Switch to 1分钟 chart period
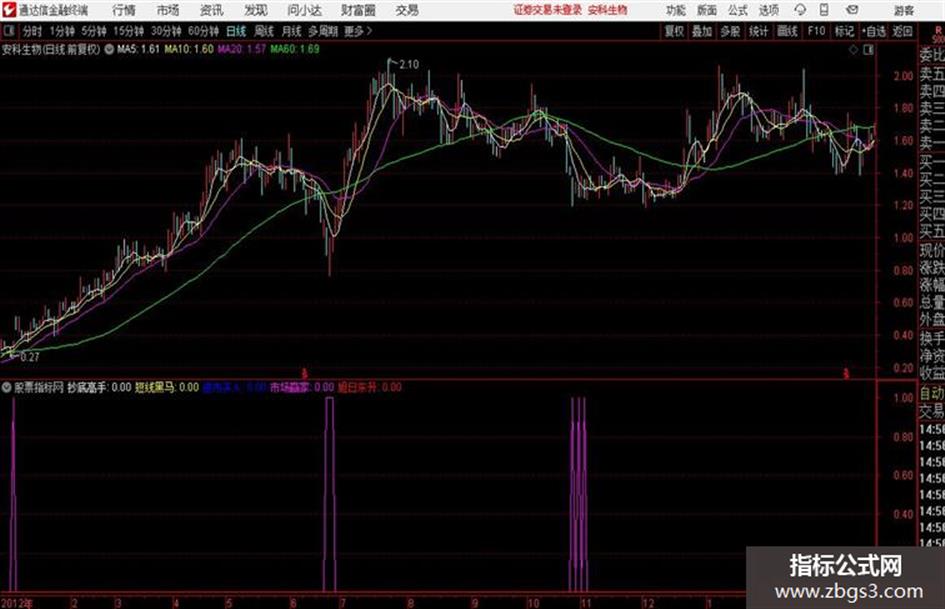Image resolution: width=945 pixels, height=609 pixels. [x=62, y=31]
